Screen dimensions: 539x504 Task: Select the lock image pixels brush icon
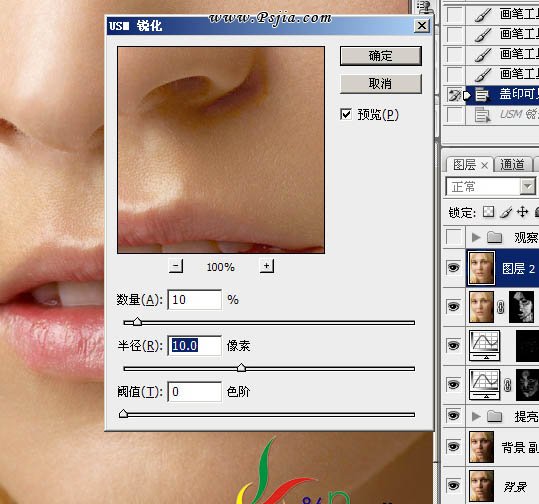click(x=506, y=212)
